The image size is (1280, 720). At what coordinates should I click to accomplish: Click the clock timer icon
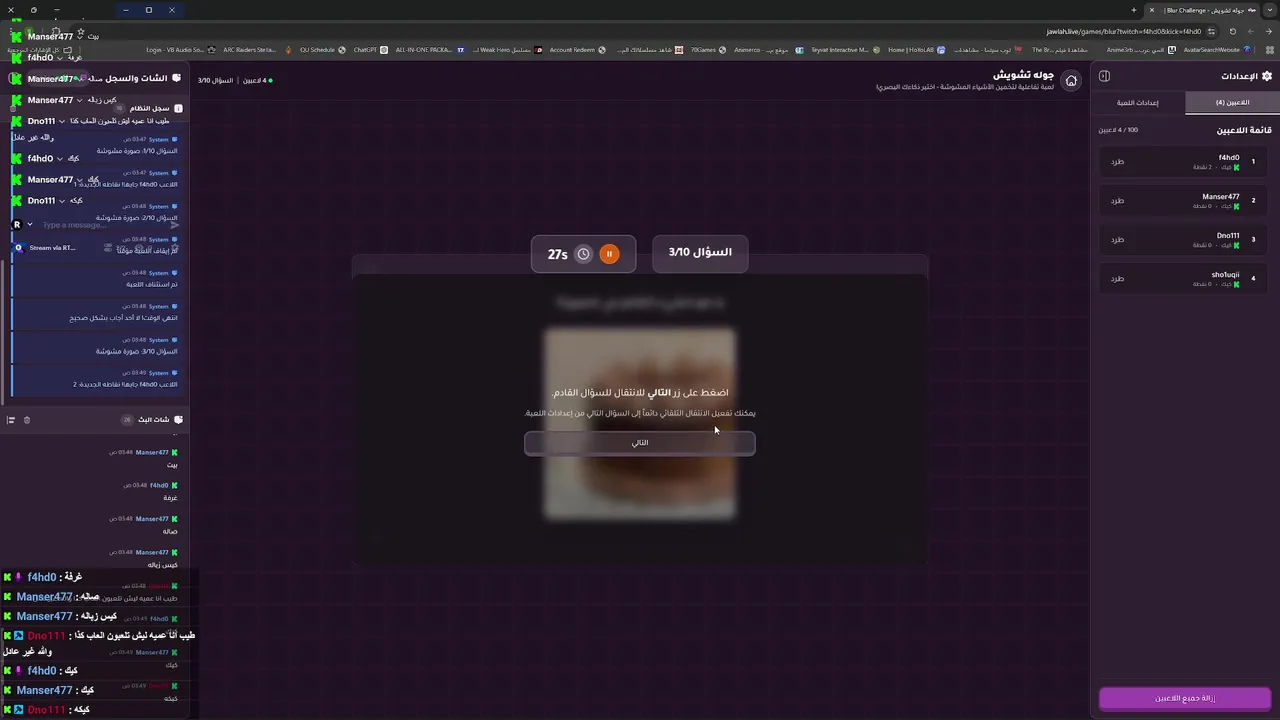(583, 254)
